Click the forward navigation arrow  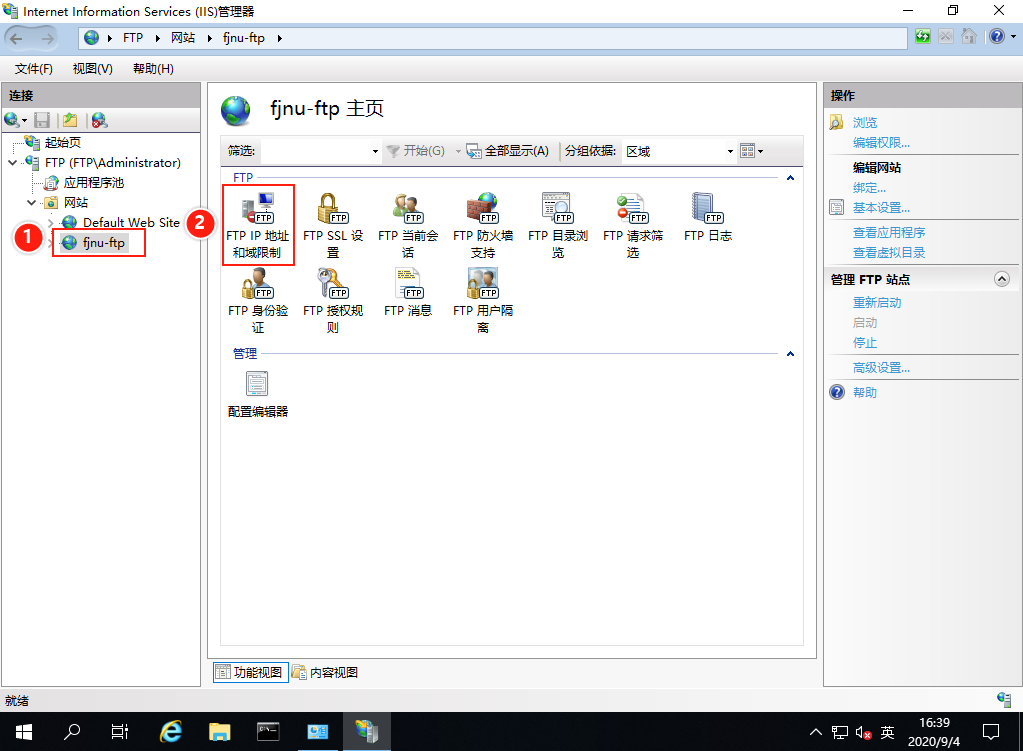pos(48,38)
